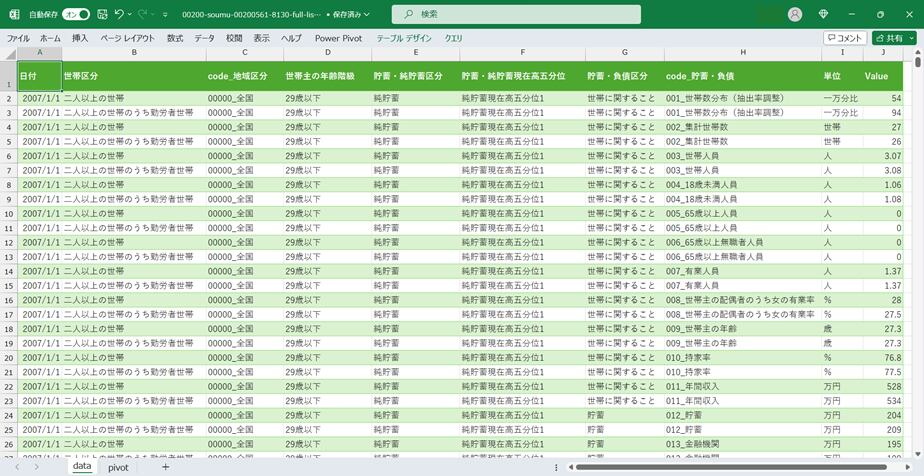Open the 挿入 ribbon tab
The image size is (924, 476).
pos(80,38)
